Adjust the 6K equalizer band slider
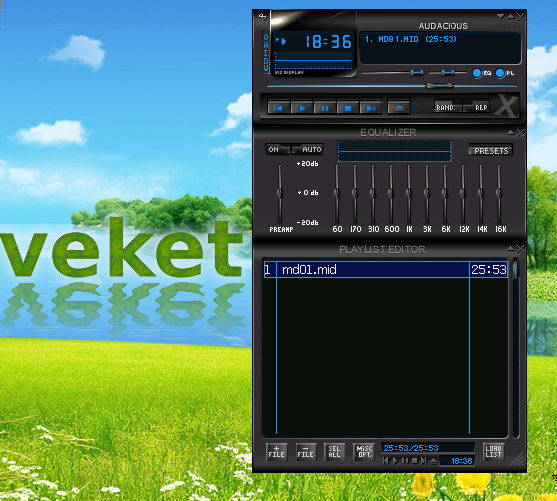The height and width of the screenshot is (501, 557). pos(445,193)
